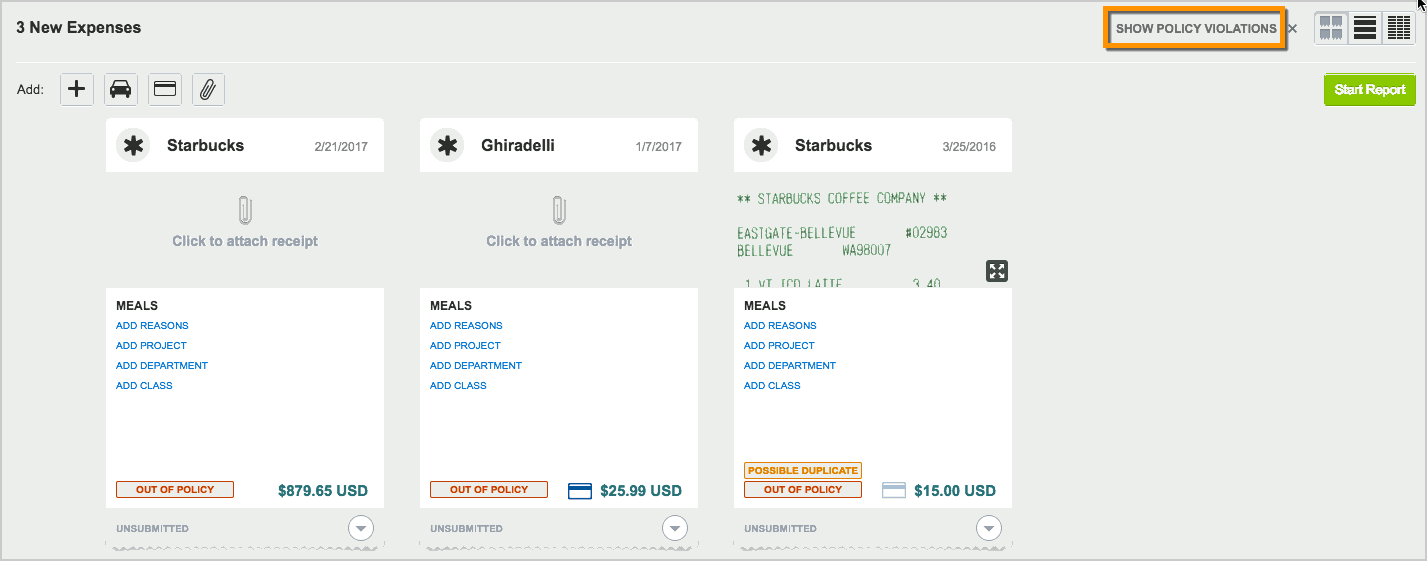Click the Out of Policy badge on Ghiradelli expense

[x=489, y=490]
